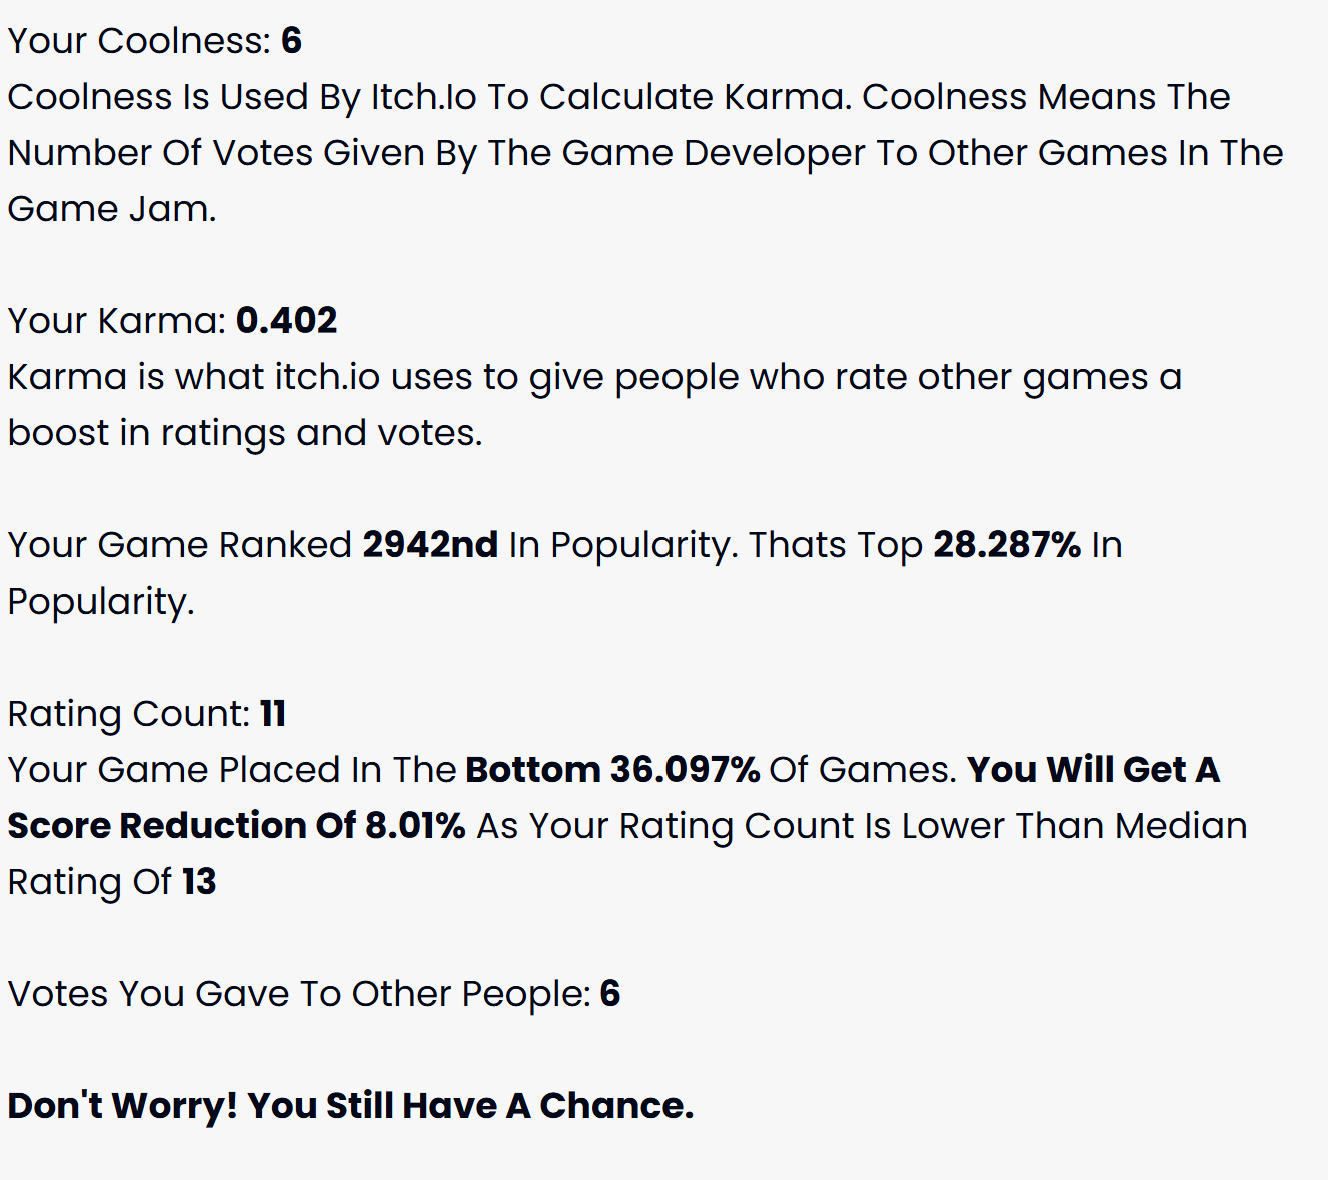Click 'Score Reduction Of 8.01%' text

[236, 826]
